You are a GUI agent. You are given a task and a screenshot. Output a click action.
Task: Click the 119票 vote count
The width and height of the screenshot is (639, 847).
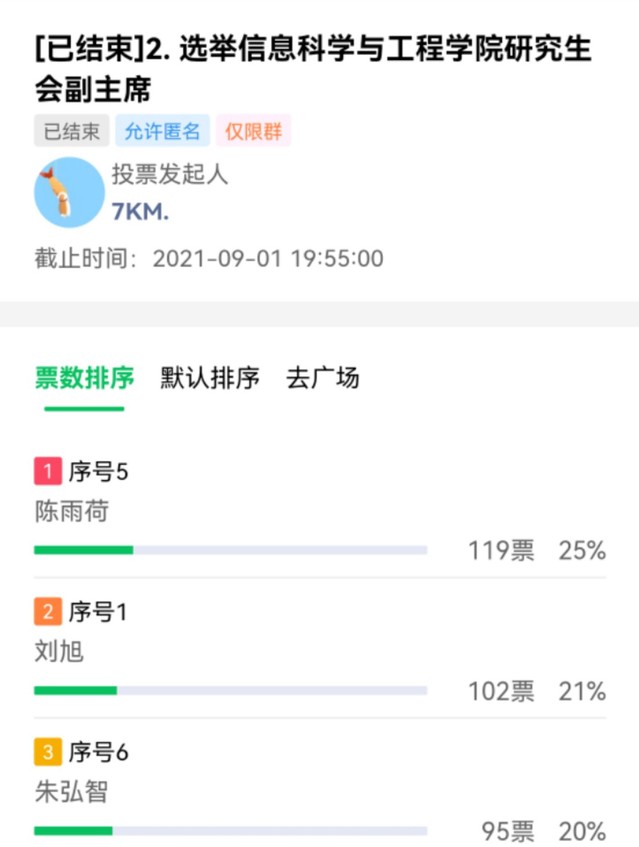point(501,550)
